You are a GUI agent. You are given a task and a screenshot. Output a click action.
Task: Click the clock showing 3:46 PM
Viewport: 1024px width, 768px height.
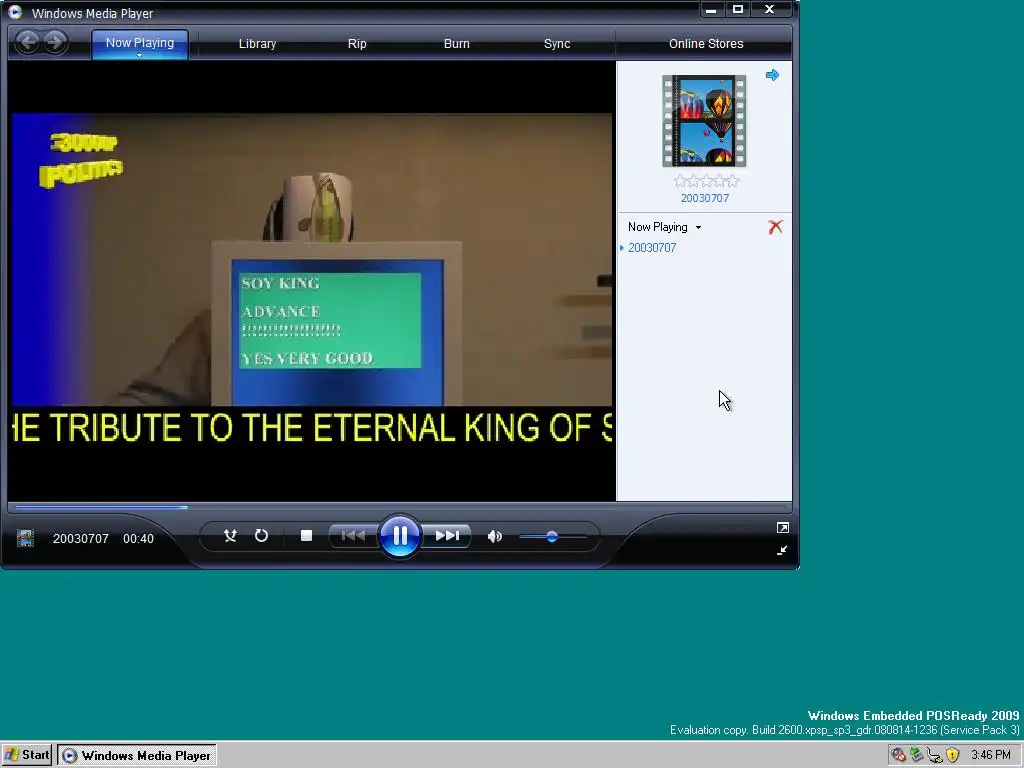coord(991,756)
